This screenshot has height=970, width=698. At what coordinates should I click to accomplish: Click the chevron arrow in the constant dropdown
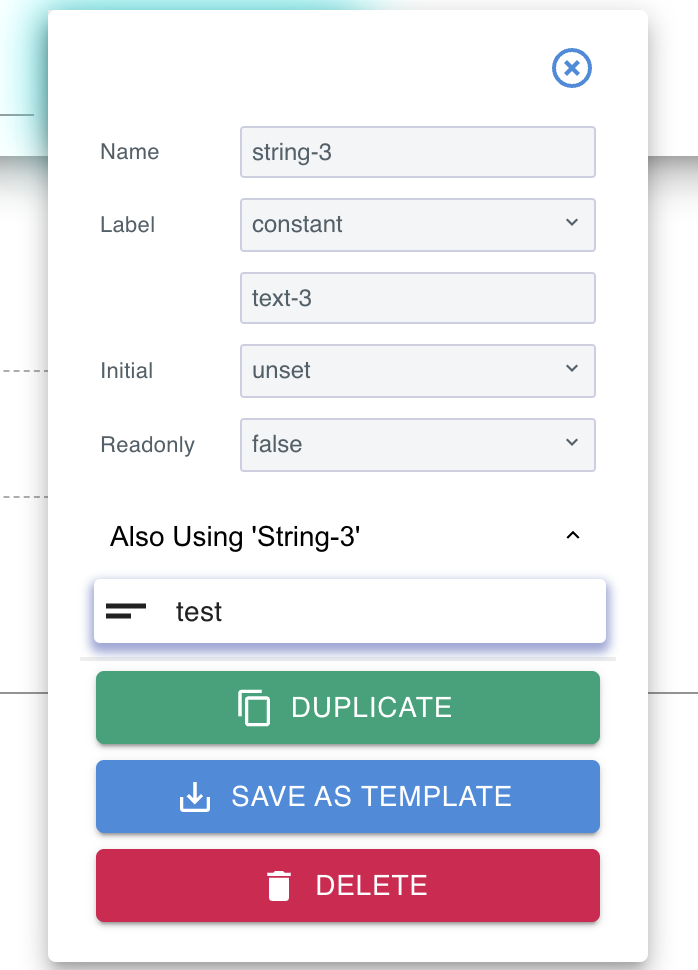point(572,223)
